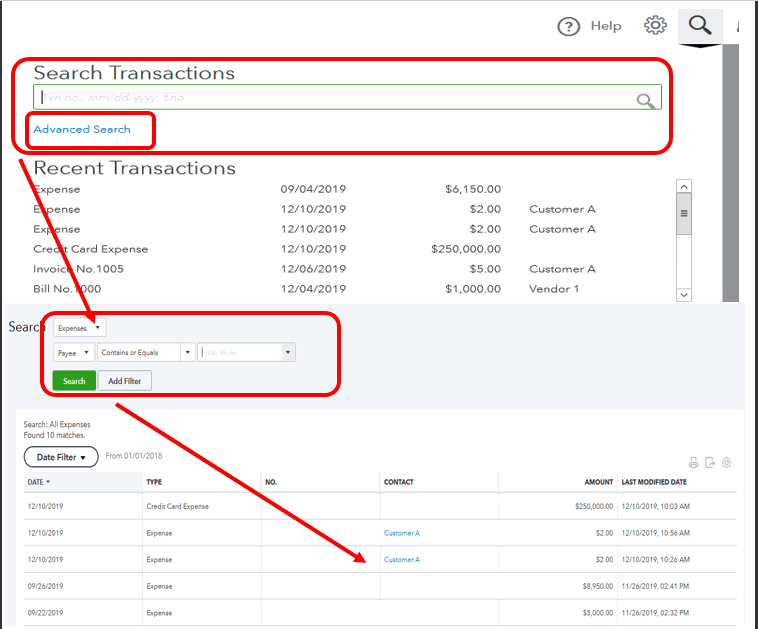Focus the Search Transactions text box
This screenshot has height=629, width=758.
pyautogui.click(x=347, y=97)
